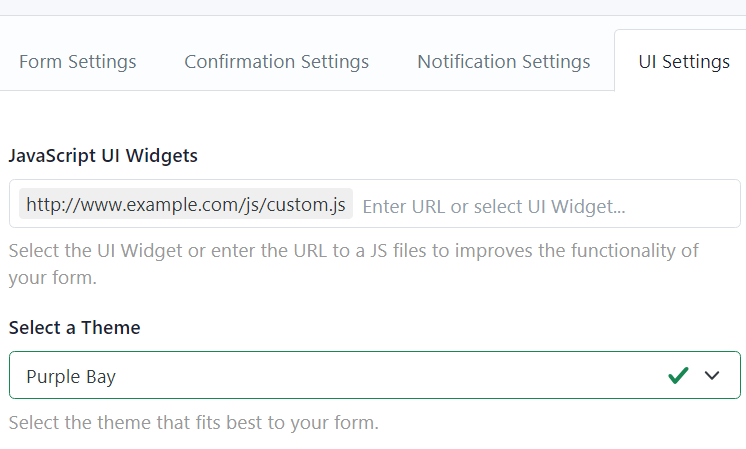This screenshot has width=746, height=449.
Task: Click the JavaScript UI Widgets label
Action: coord(103,155)
